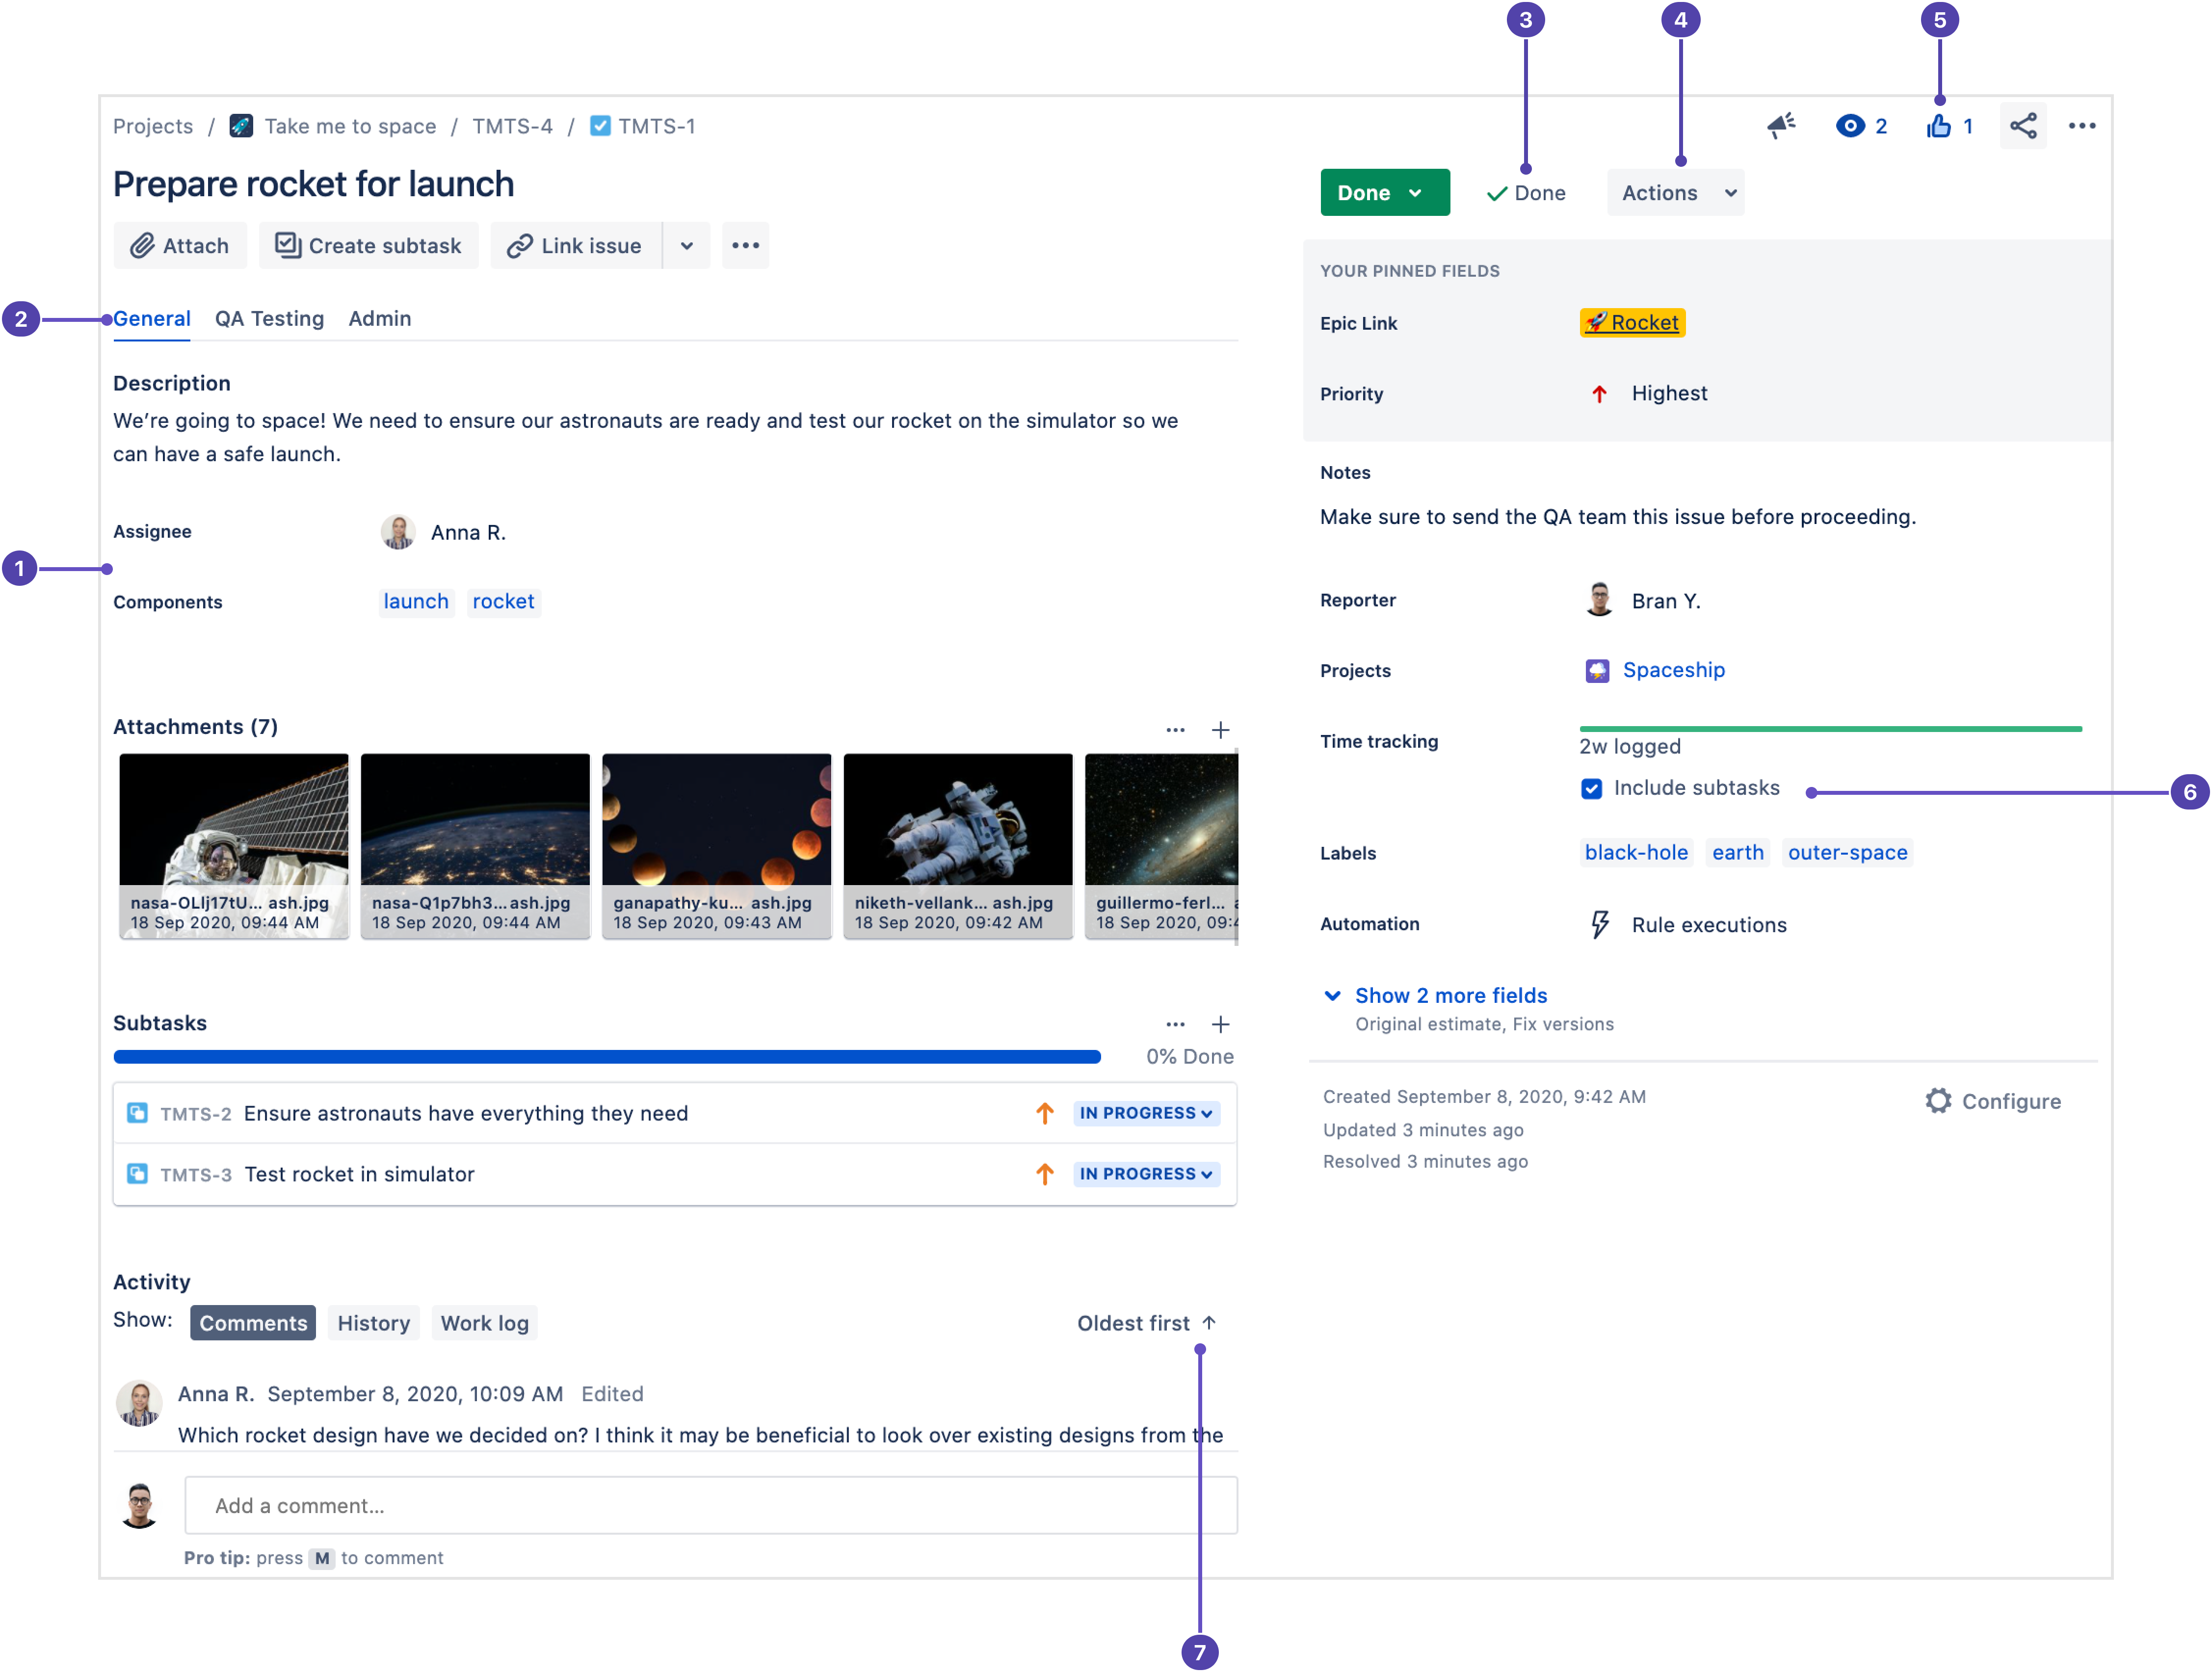Click the Attach paperclip button
The height and width of the screenshot is (1674, 2212).
coord(180,246)
